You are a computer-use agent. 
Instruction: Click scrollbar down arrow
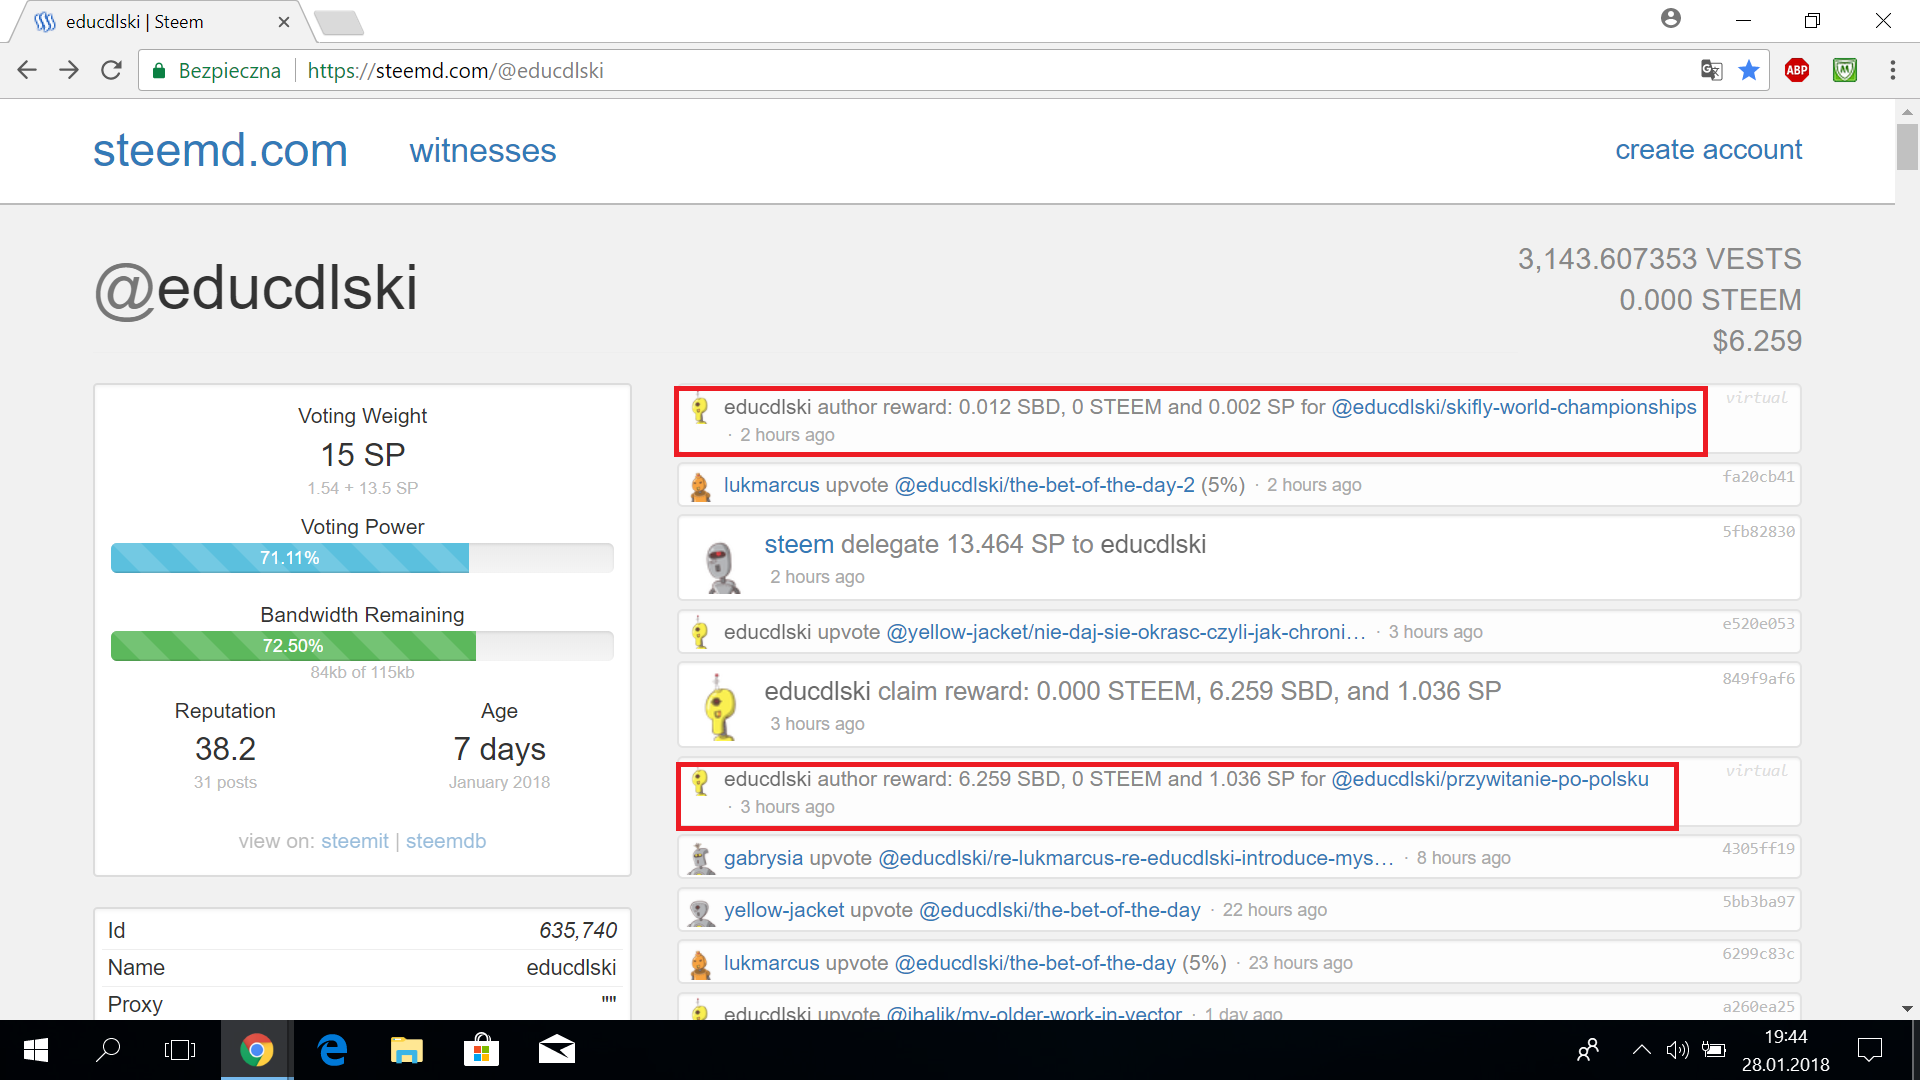[x=1907, y=1009]
